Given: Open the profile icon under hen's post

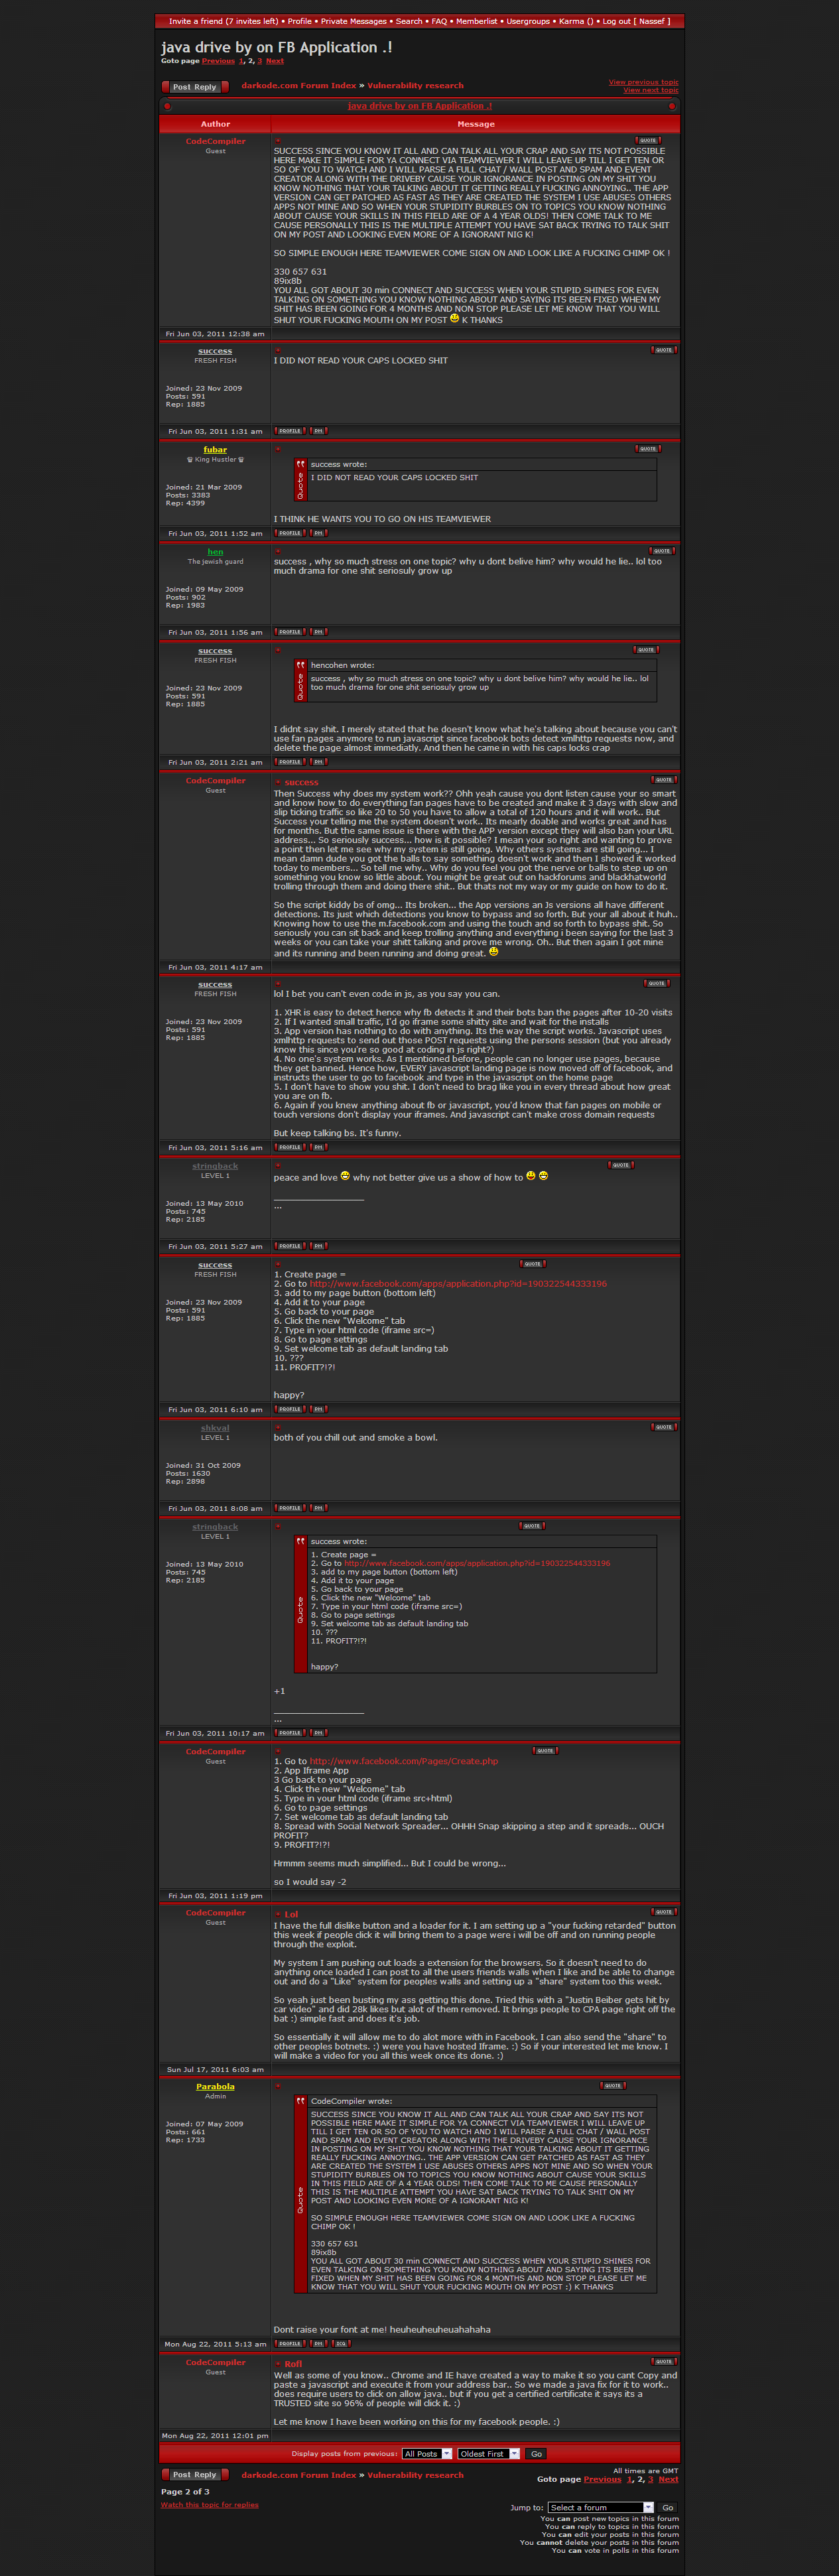Looking at the screenshot, I should coord(289,632).
